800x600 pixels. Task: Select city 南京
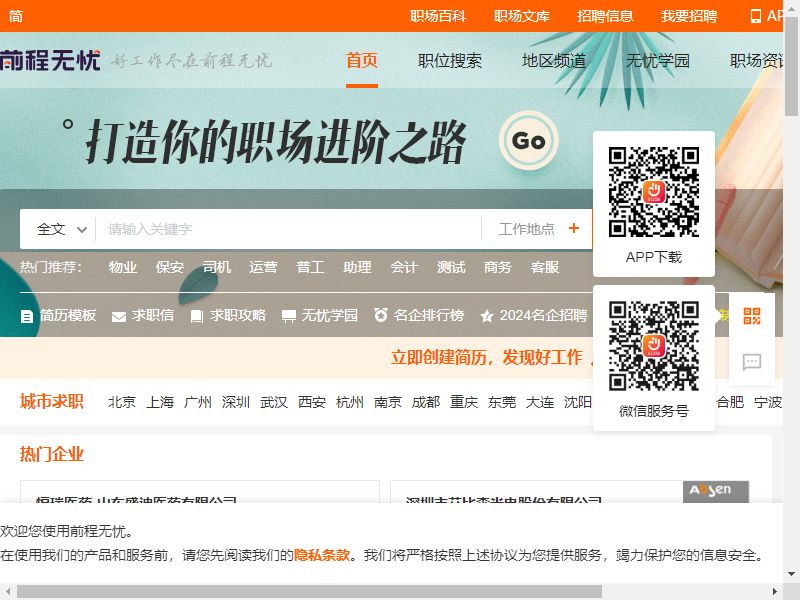(388, 402)
